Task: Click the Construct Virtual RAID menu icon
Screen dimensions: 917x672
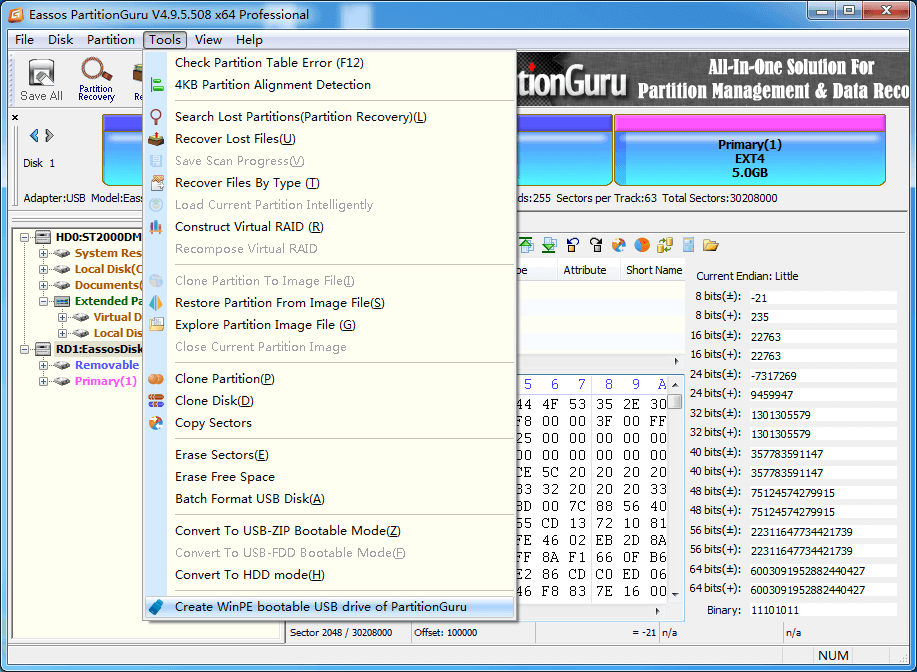Action: pos(156,227)
